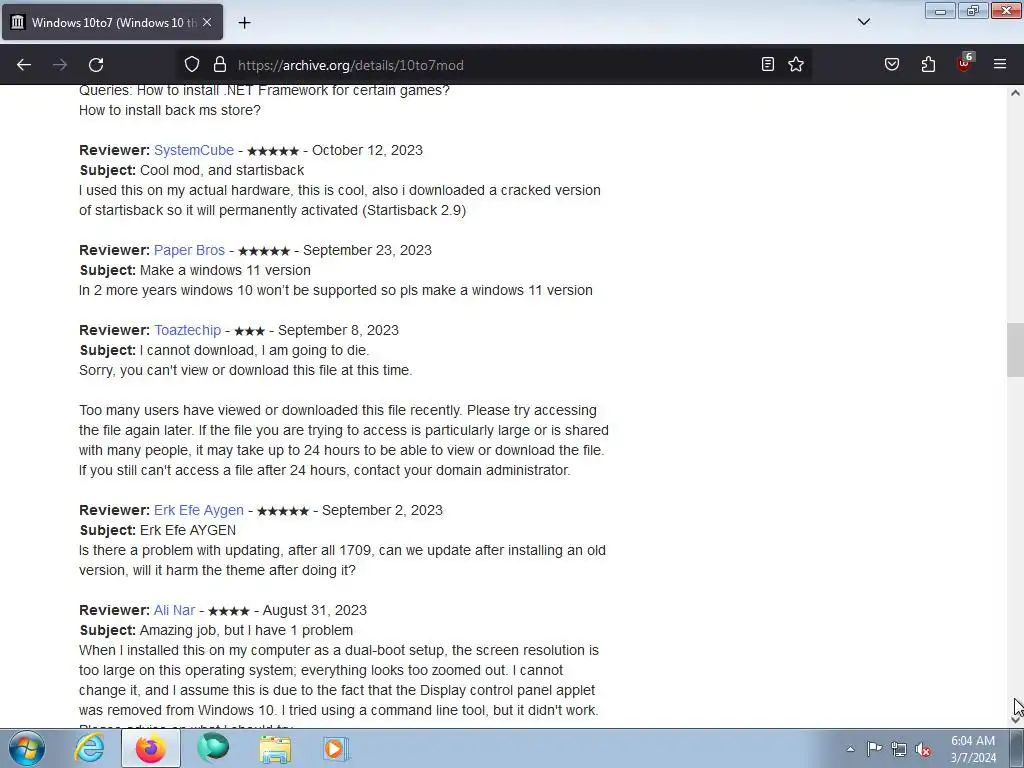Click 'Amazing job, but I have 1 problem' subject
1024x768 pixels.
[246, 630]
